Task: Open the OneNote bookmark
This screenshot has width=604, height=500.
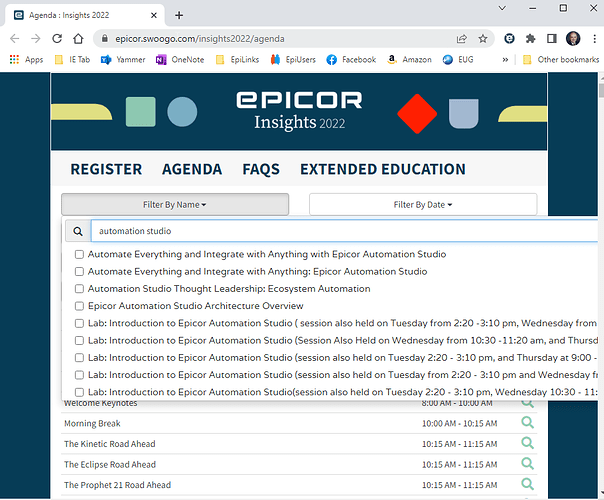Action: point(180,60)
